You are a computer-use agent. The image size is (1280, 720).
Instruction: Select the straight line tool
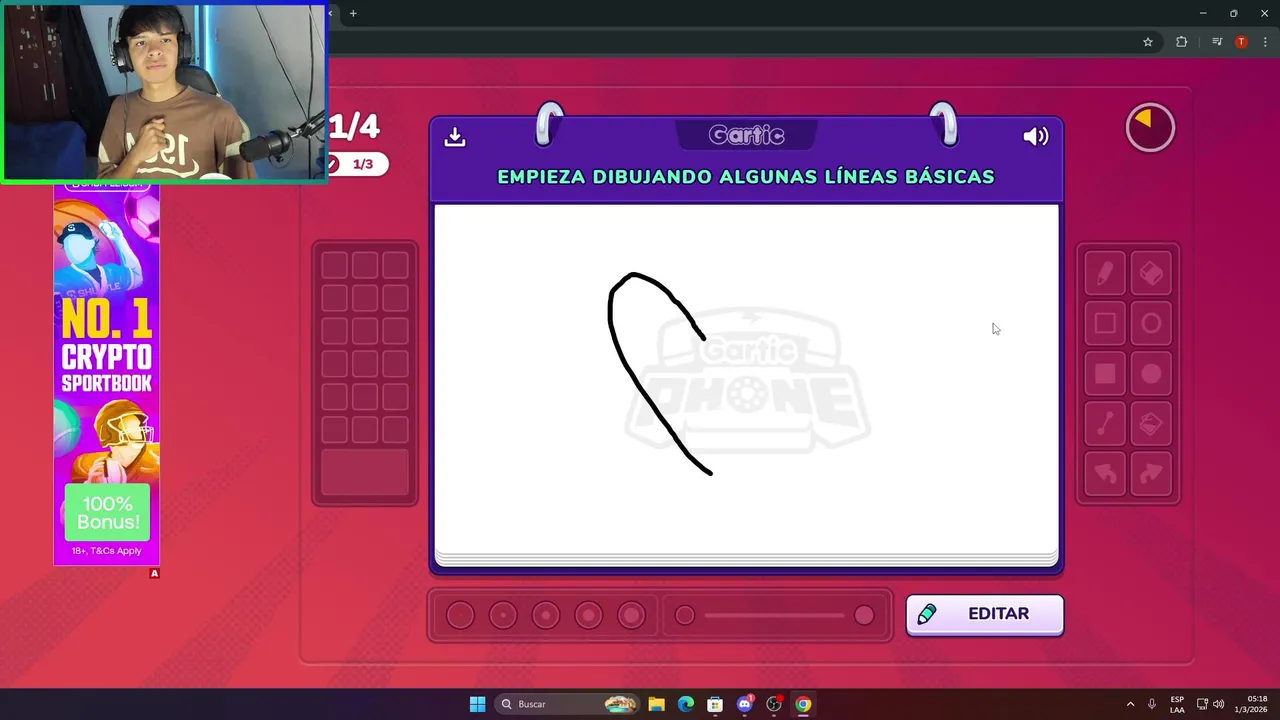1105,424
